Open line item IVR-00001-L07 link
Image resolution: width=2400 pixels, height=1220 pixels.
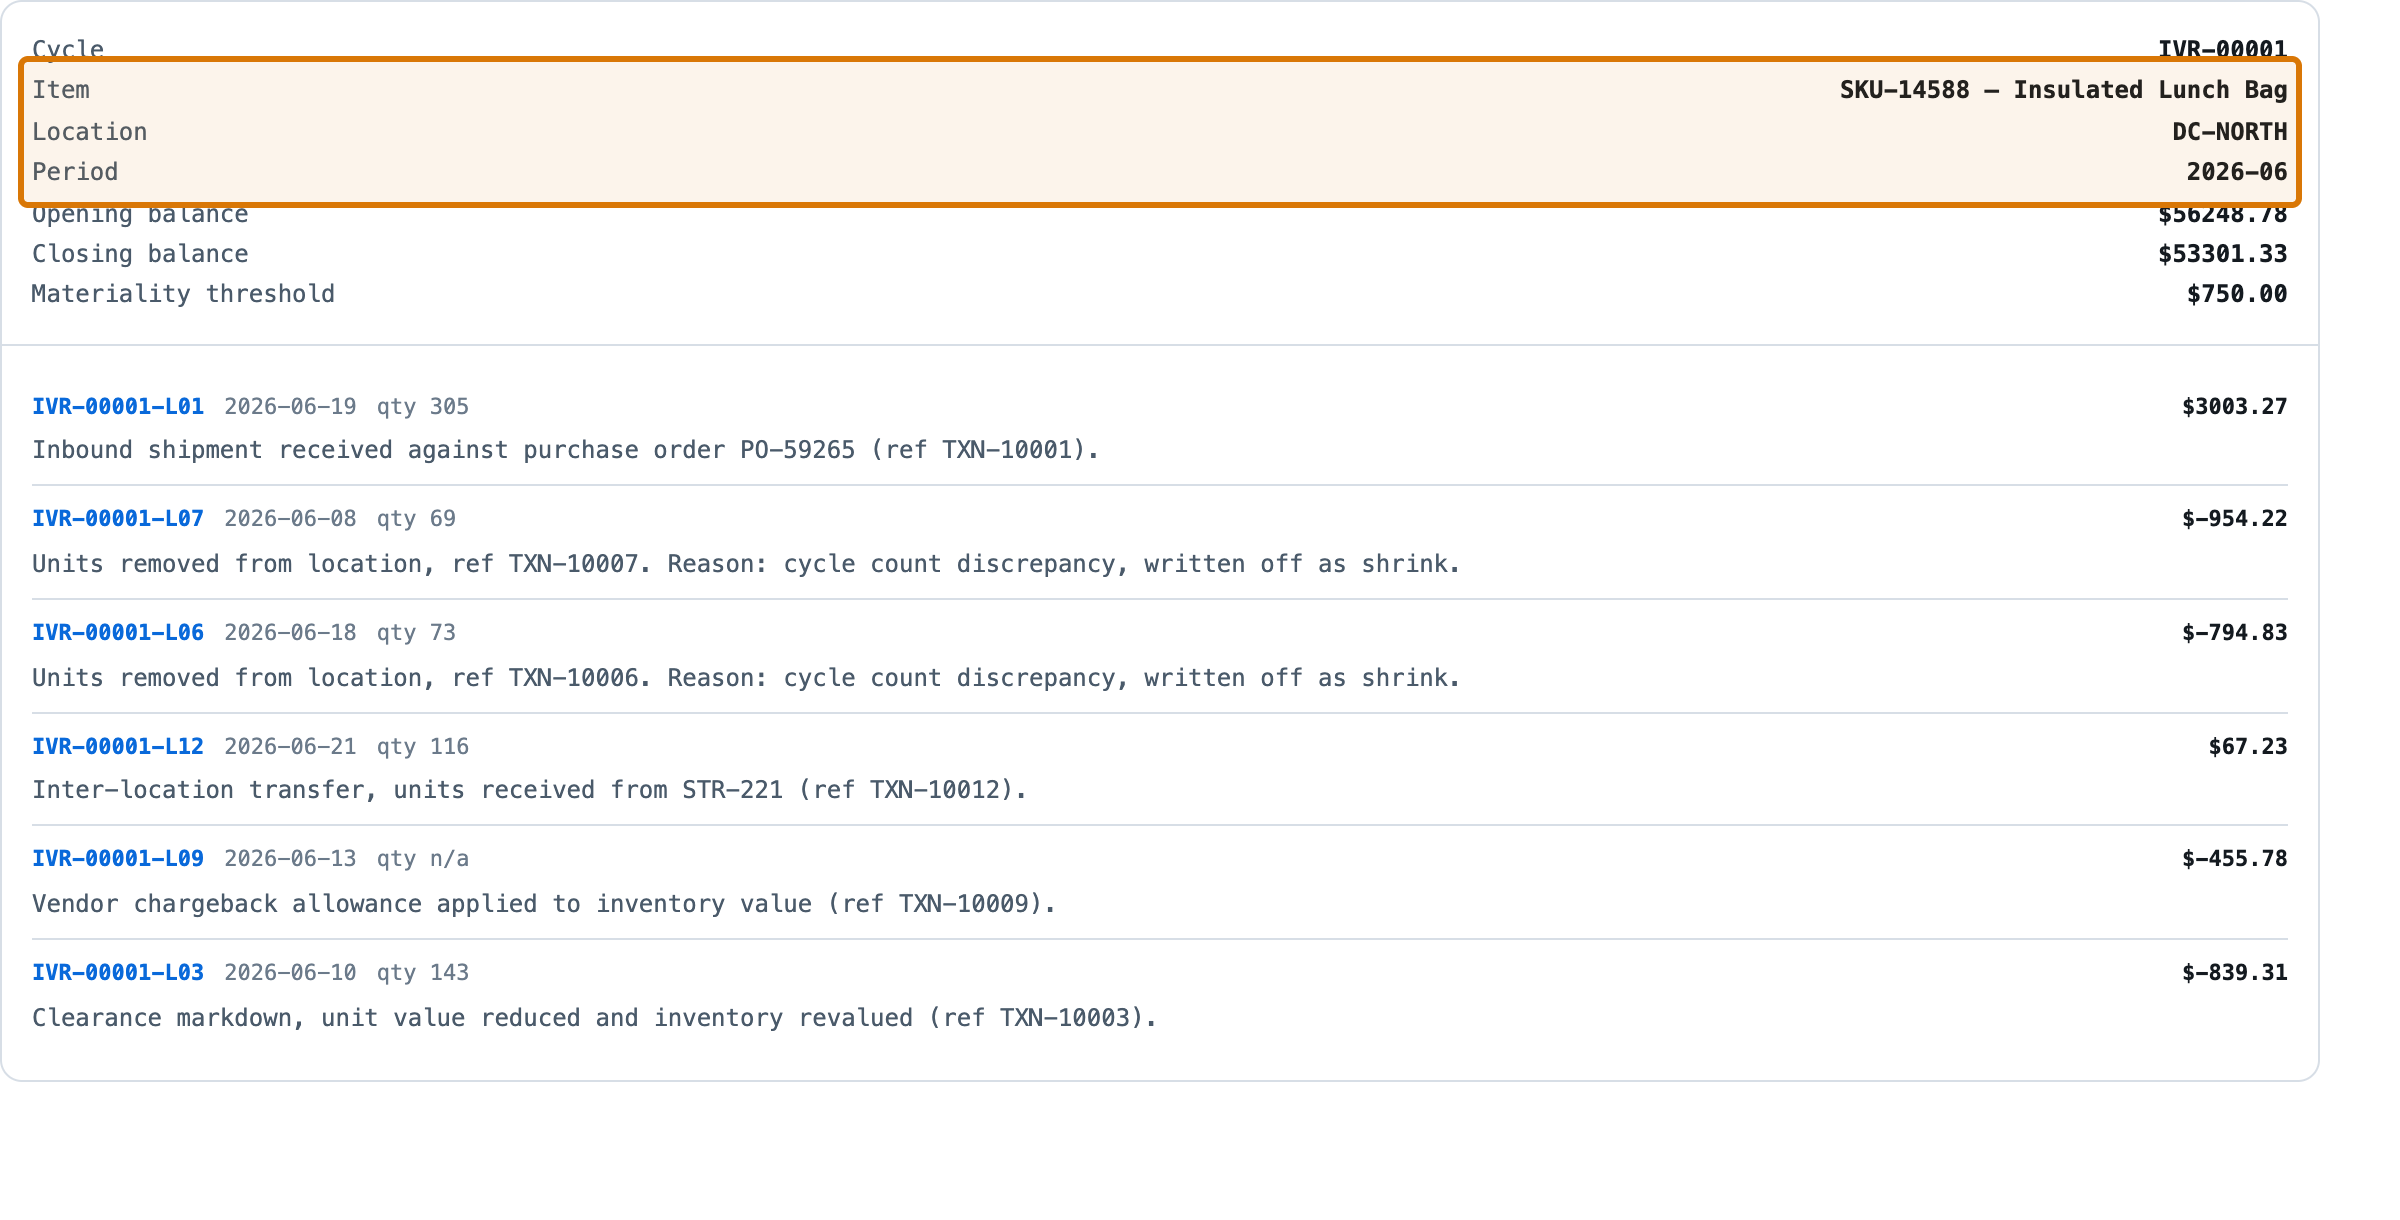[x=118, y=519]
